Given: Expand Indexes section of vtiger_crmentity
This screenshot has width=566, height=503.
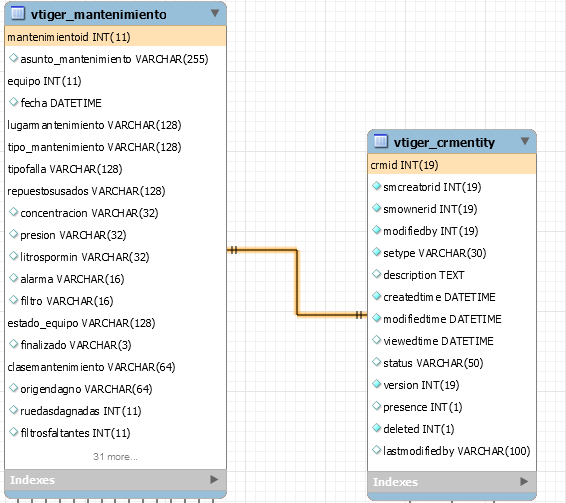Looking at the screenshot, I should [x=524, y=481].
